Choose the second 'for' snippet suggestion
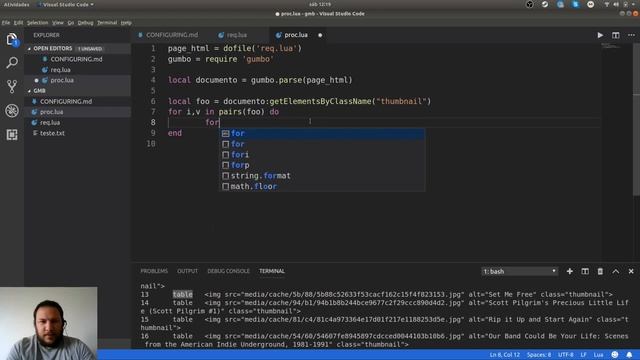 point(322,144)
